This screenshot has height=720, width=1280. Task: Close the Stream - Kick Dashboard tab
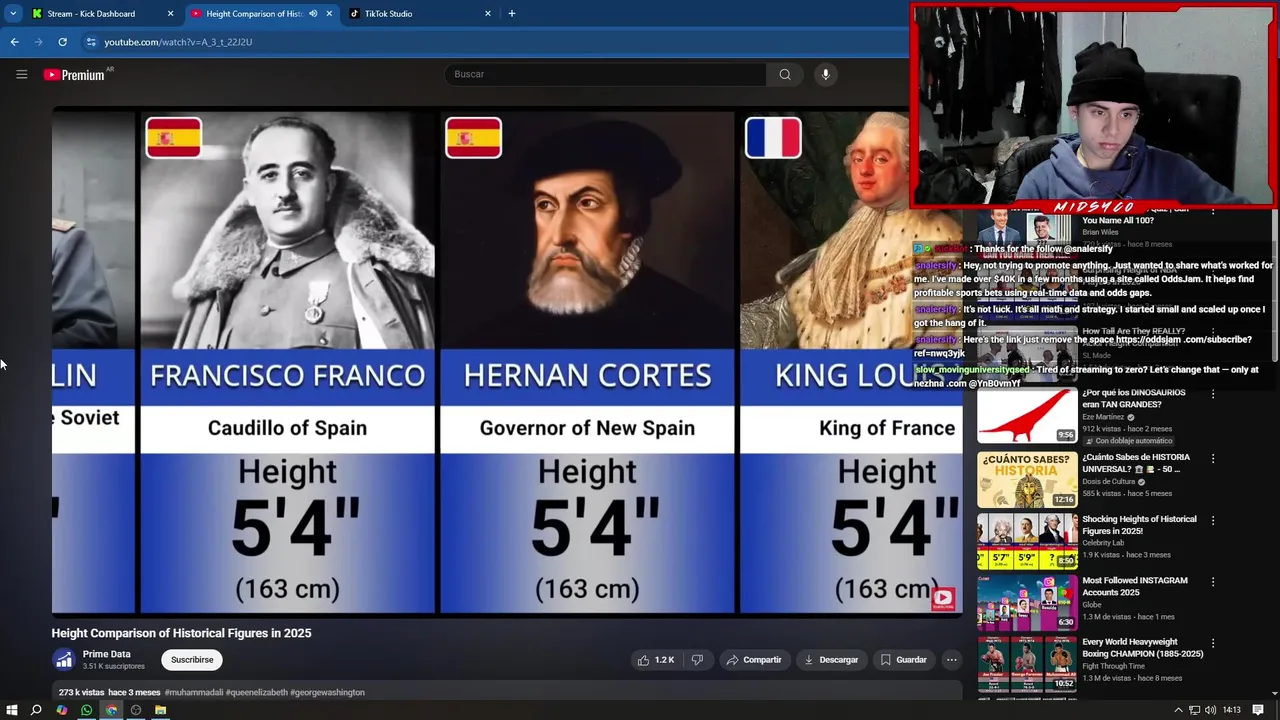point(170,14)
